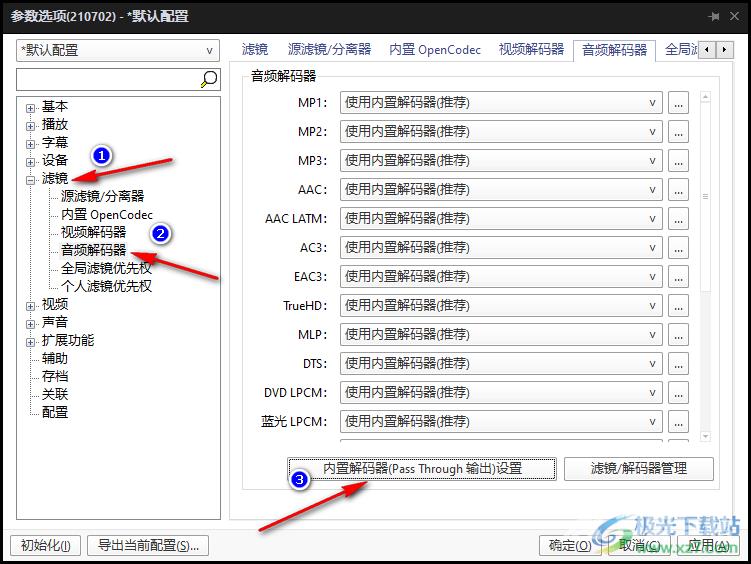Viewport: 751px width, 564px height.
Task: Switch to the 滤镜 tab
Action: [x=254, y=49]
